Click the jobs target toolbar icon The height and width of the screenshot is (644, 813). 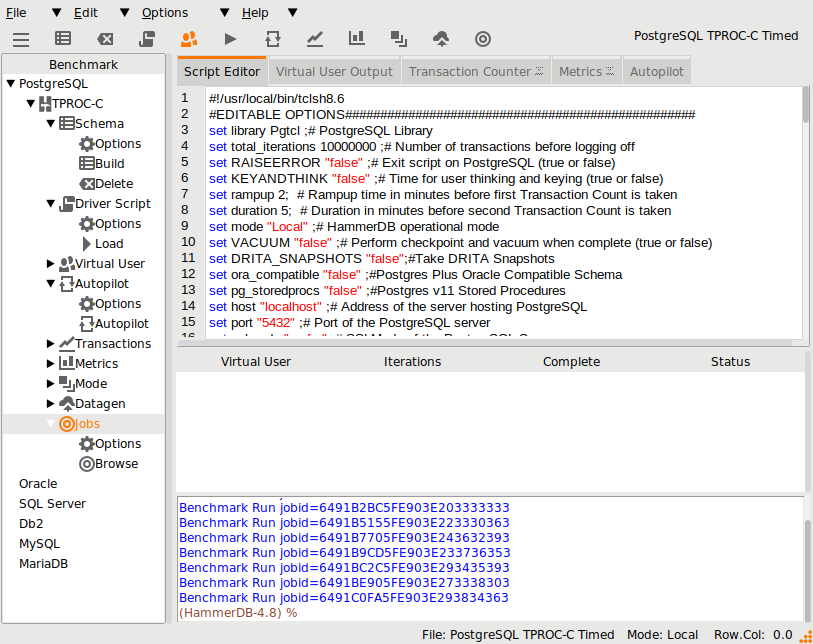pos(483,39)
